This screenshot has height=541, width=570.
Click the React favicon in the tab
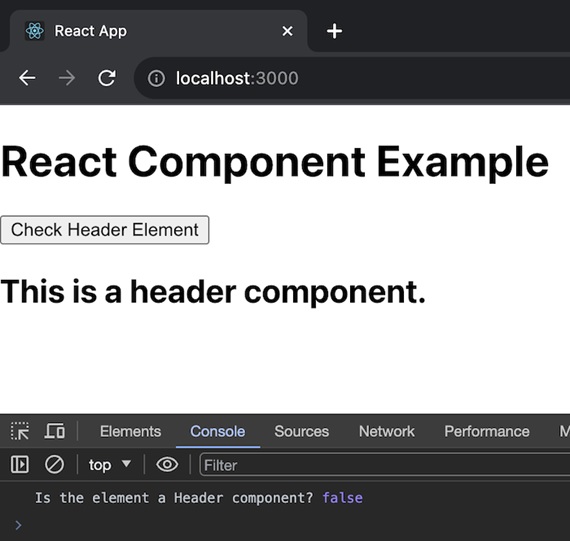[x=35, y=31]
